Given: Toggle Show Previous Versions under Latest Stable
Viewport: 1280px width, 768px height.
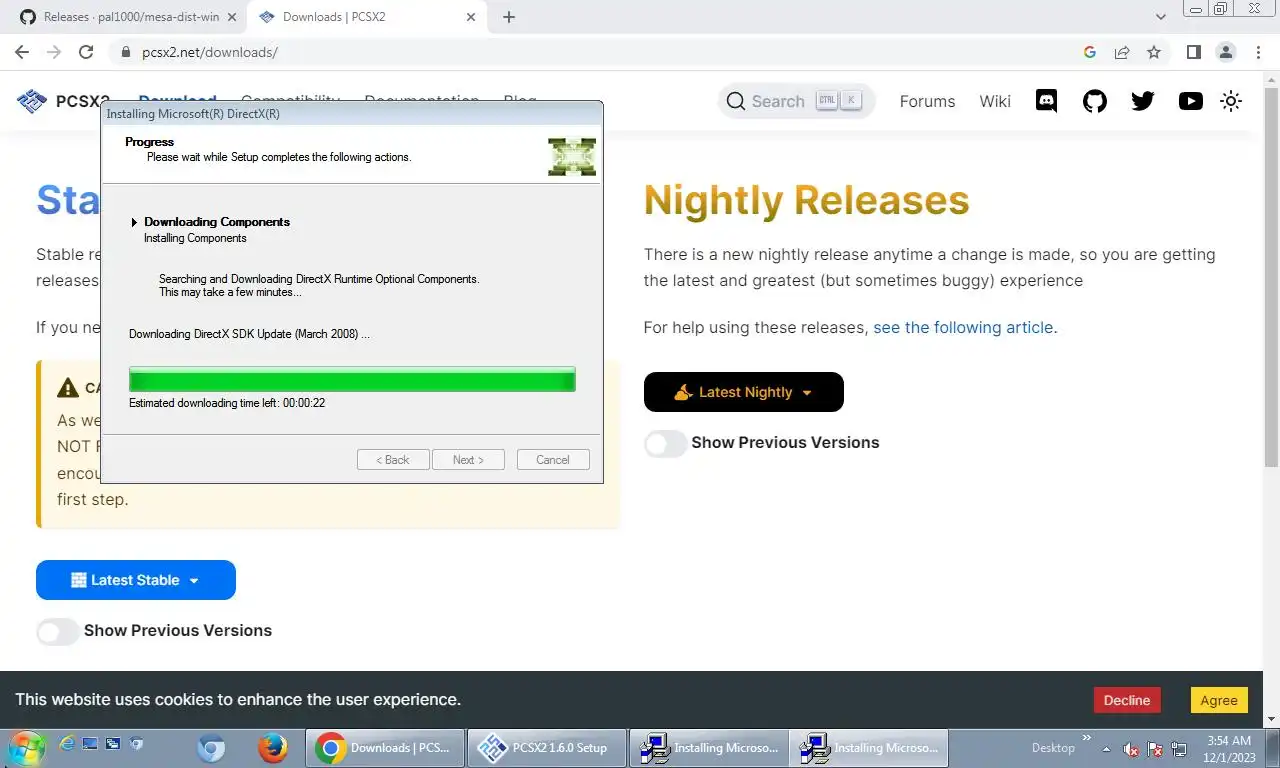Looking at the screenshot, I should (57, 631).
